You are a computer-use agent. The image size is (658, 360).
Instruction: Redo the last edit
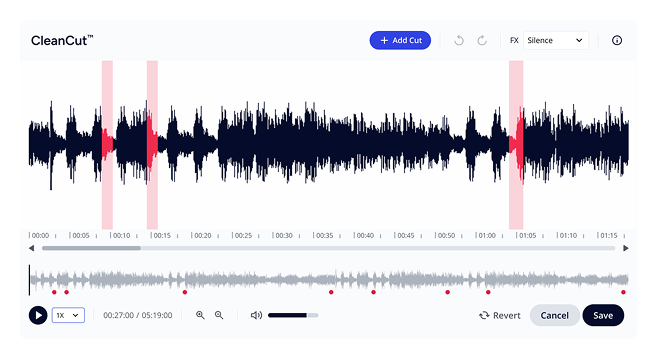(x=482, y=40)
